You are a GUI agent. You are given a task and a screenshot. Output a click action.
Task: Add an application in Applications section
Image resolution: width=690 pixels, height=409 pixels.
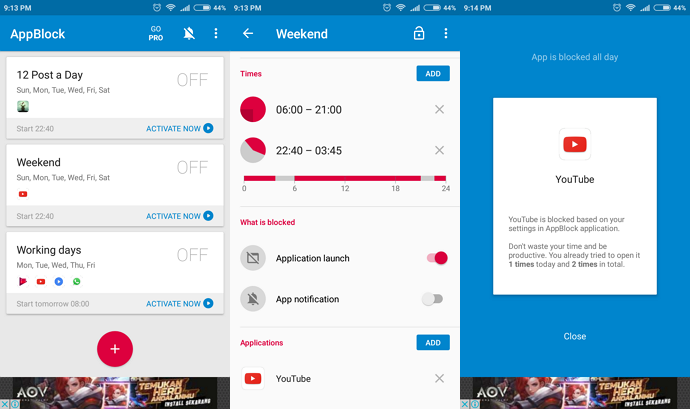click(433, 343)
